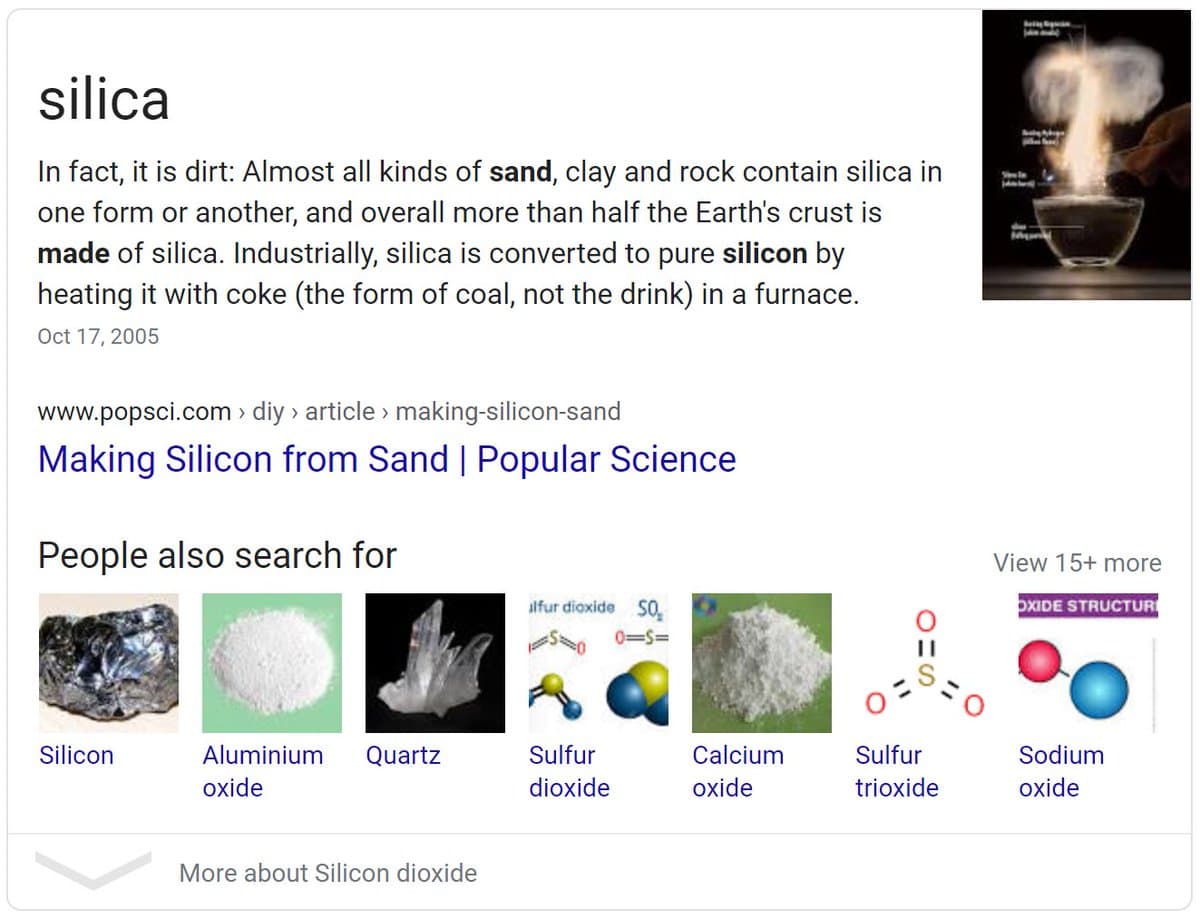
Task: Select the Quartz text link
Action: point(403,755)
